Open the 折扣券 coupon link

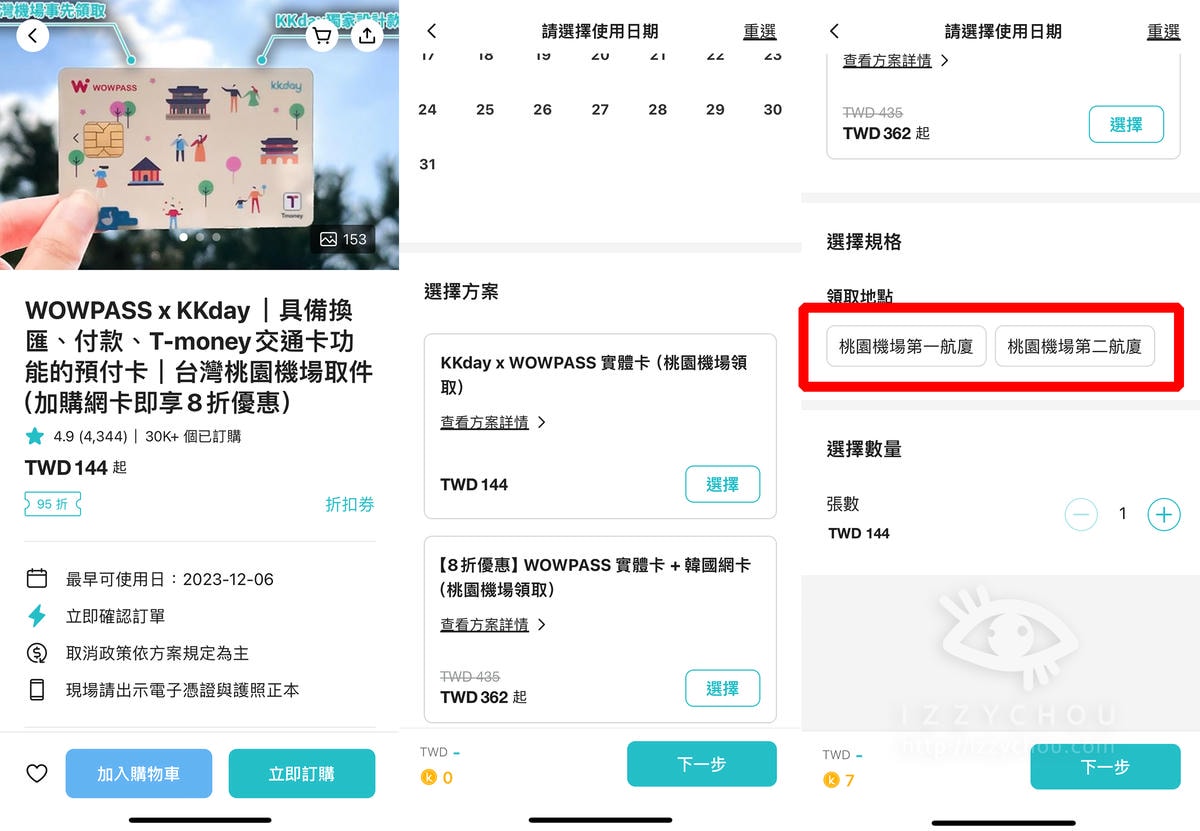pos(350,505)
